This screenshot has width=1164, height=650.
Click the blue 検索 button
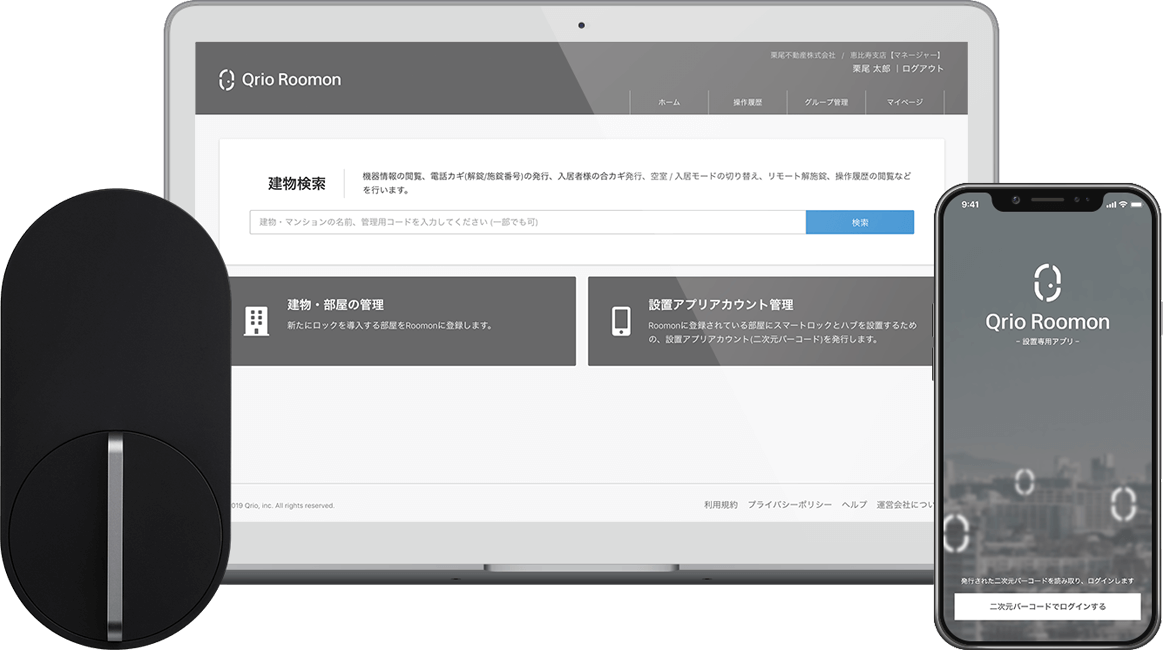click(860, 222)
